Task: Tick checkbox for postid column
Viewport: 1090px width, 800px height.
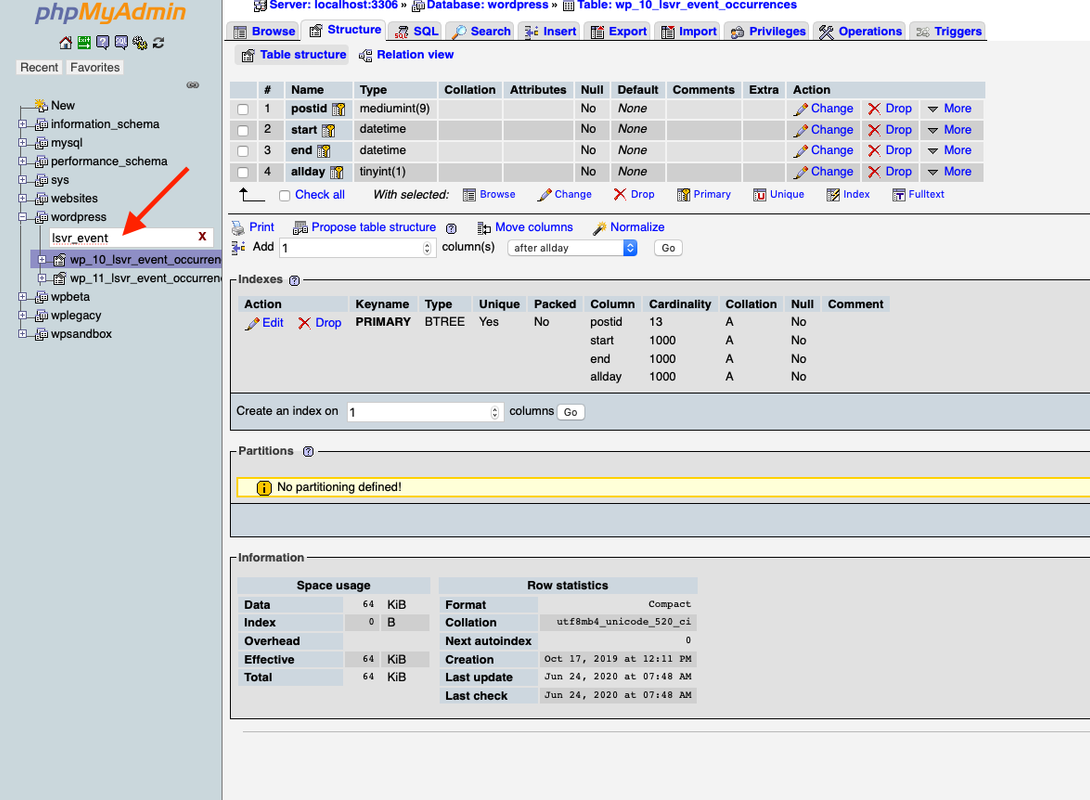Action: coord(243,109)
